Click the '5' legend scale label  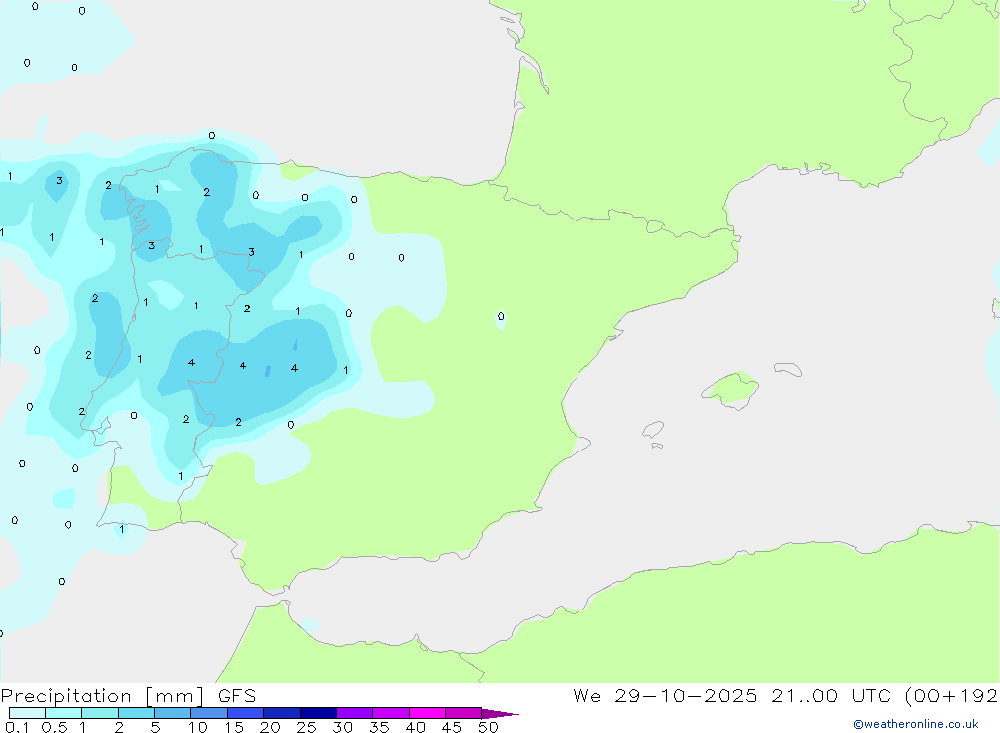155,727
